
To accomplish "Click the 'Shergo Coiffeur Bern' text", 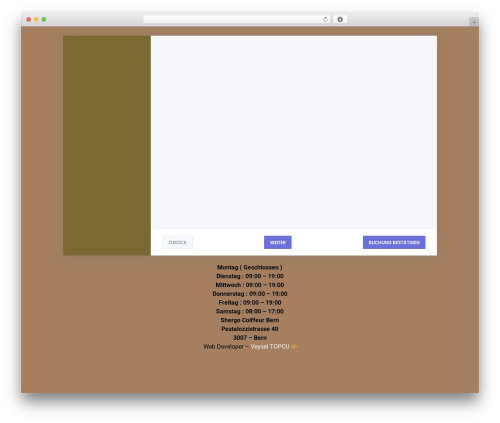I will click(250, 320).
